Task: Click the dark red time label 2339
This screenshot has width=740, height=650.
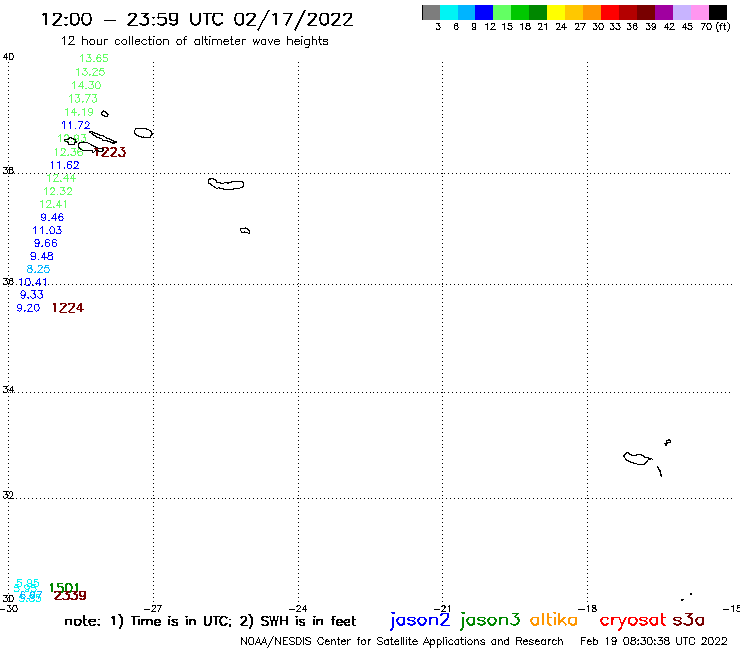Action: (70, 596)
